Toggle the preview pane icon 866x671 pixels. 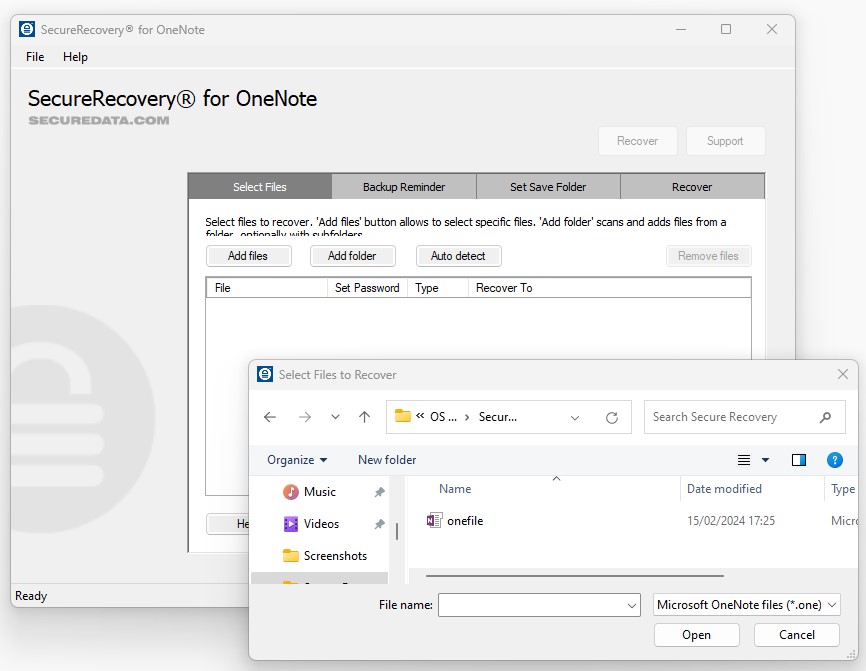point(798,460)
